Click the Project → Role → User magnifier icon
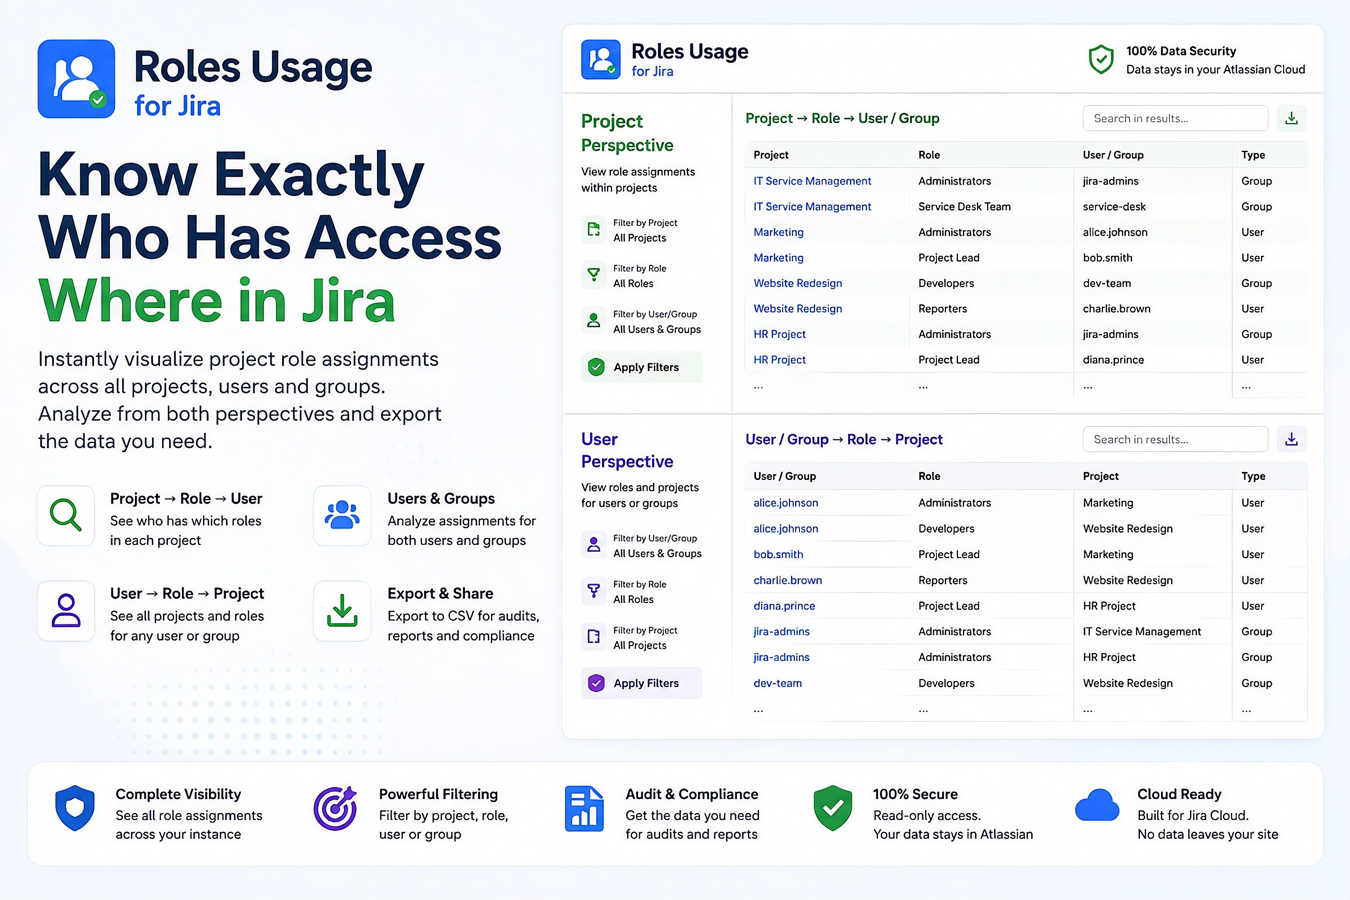 tap(66, 516)
